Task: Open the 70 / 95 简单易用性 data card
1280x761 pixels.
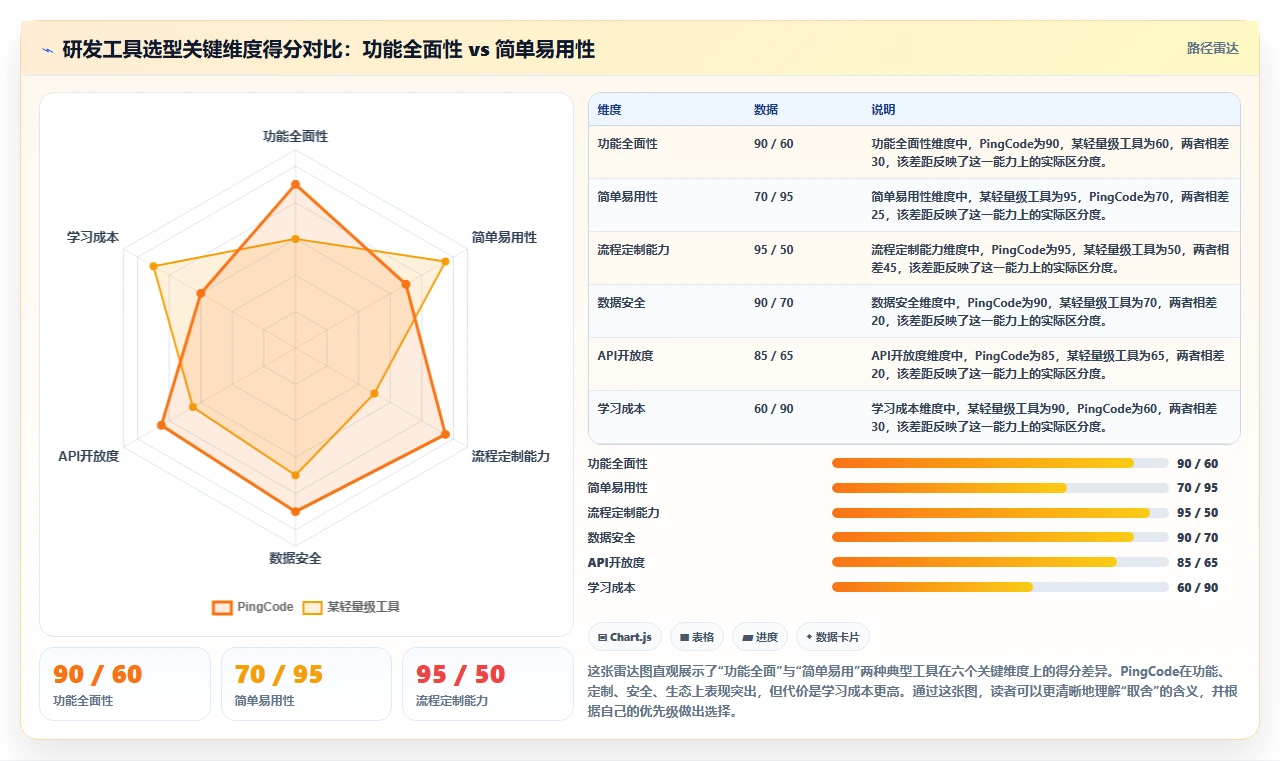Action: [x=306, y=684]
